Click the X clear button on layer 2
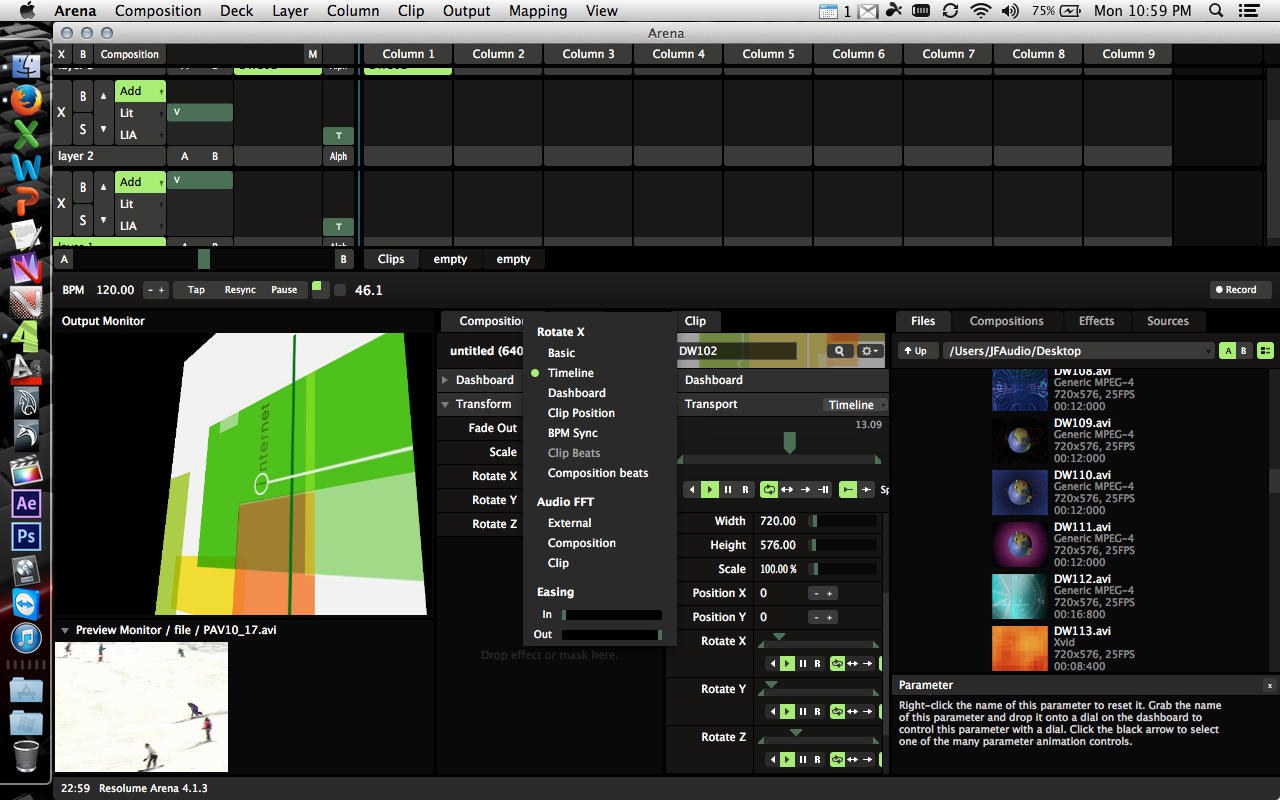This screenshot has height=800, width=1280. 61,112
